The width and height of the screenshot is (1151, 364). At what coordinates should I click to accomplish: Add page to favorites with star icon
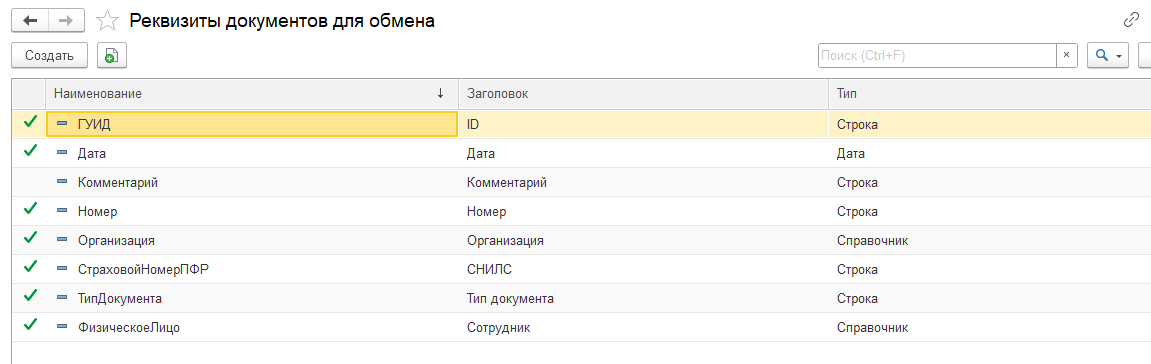point(108,21)
